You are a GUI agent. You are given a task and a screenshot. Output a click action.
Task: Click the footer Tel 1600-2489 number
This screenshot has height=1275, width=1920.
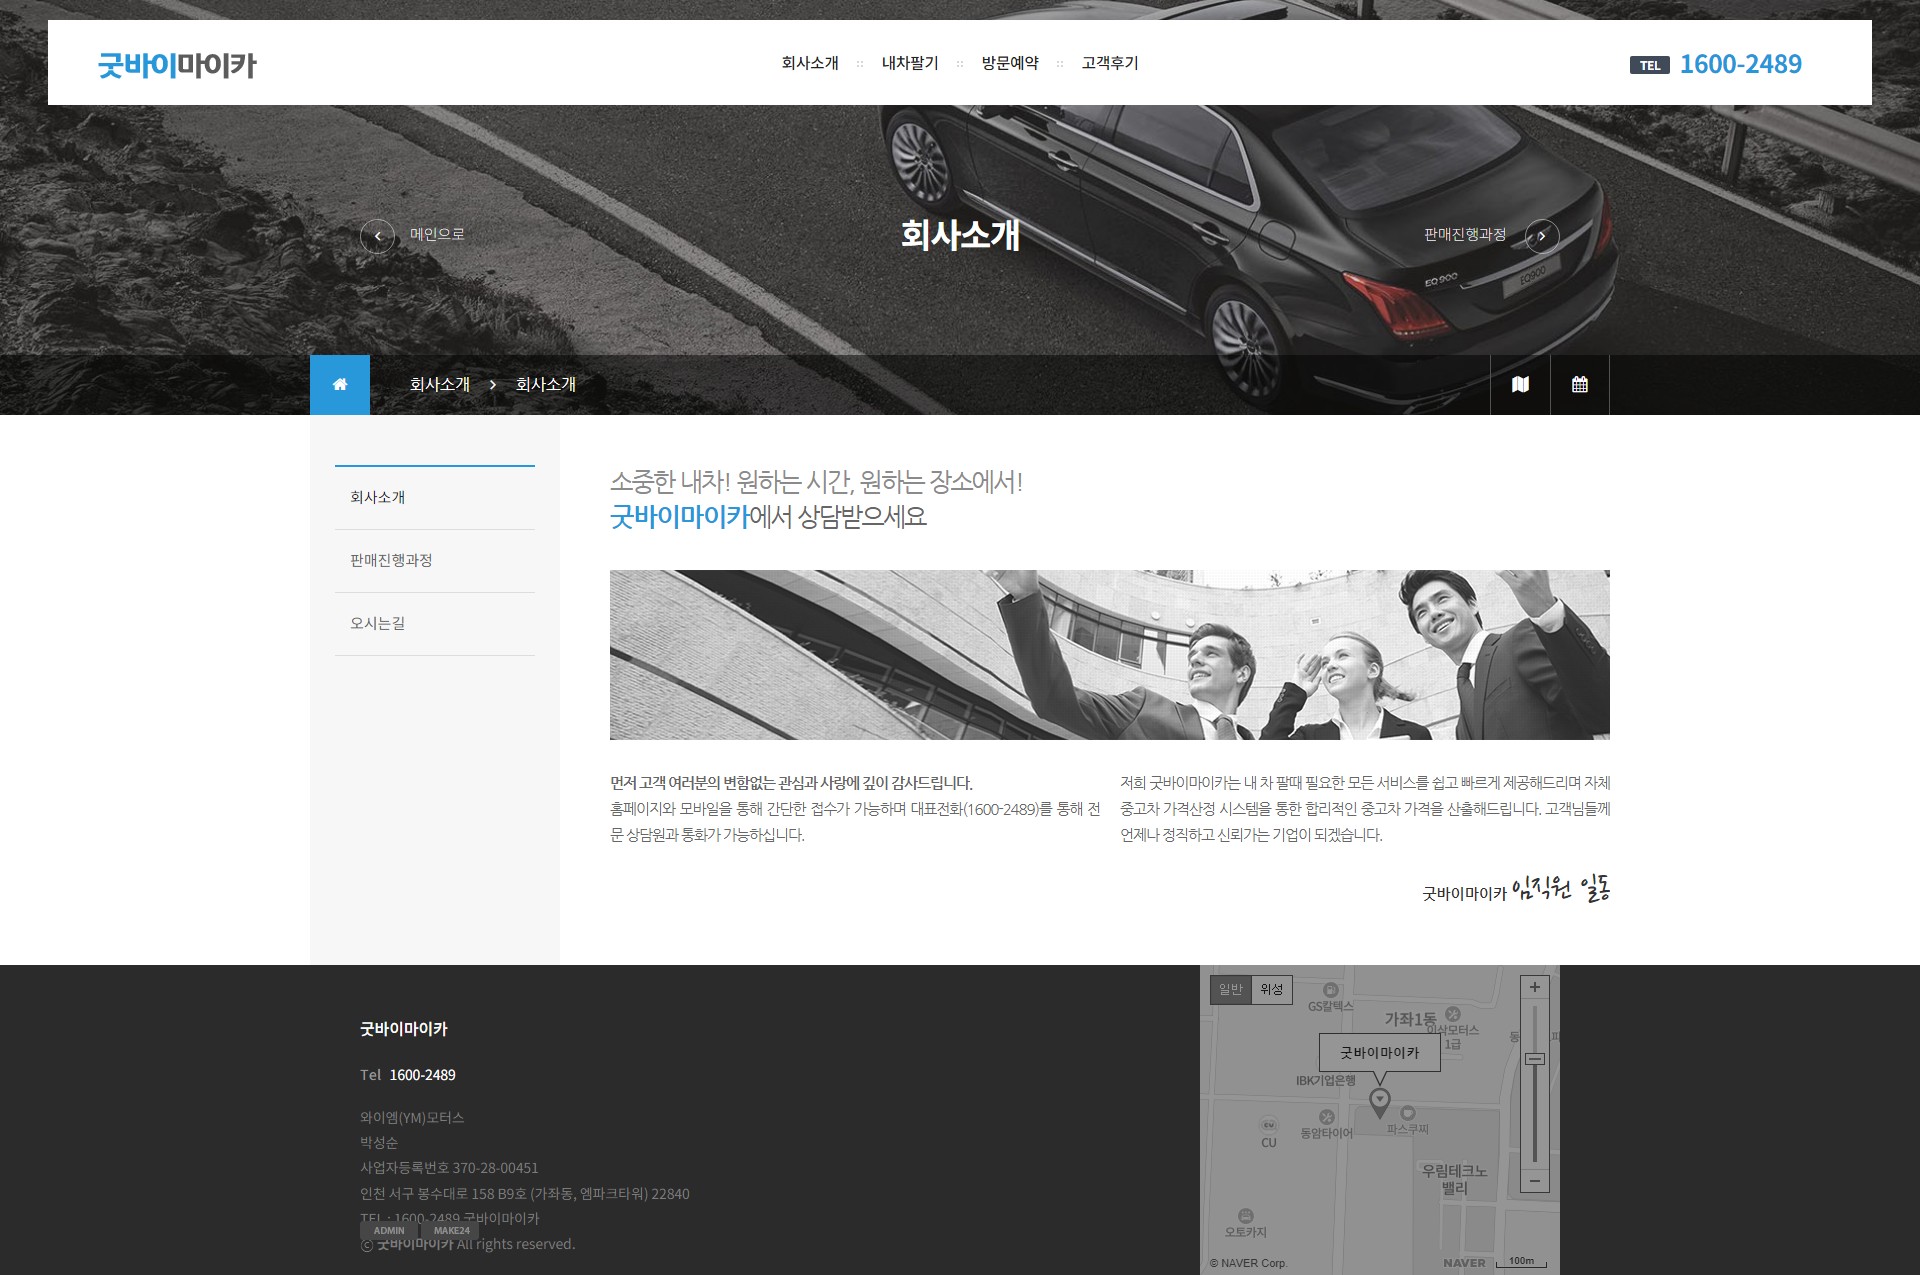pos(422,1075)
